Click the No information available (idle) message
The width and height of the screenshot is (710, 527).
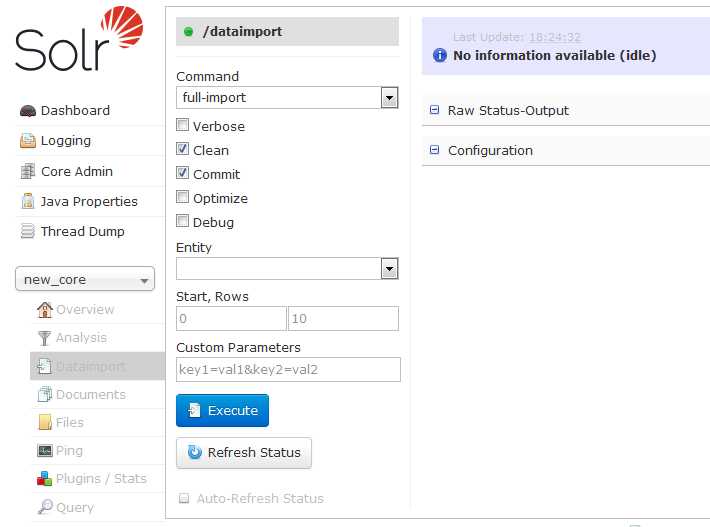[555, 55]
